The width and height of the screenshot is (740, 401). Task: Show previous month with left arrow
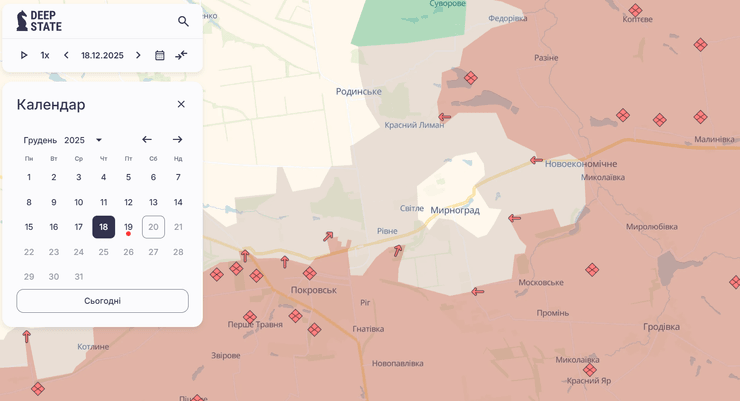click(147, 140)
